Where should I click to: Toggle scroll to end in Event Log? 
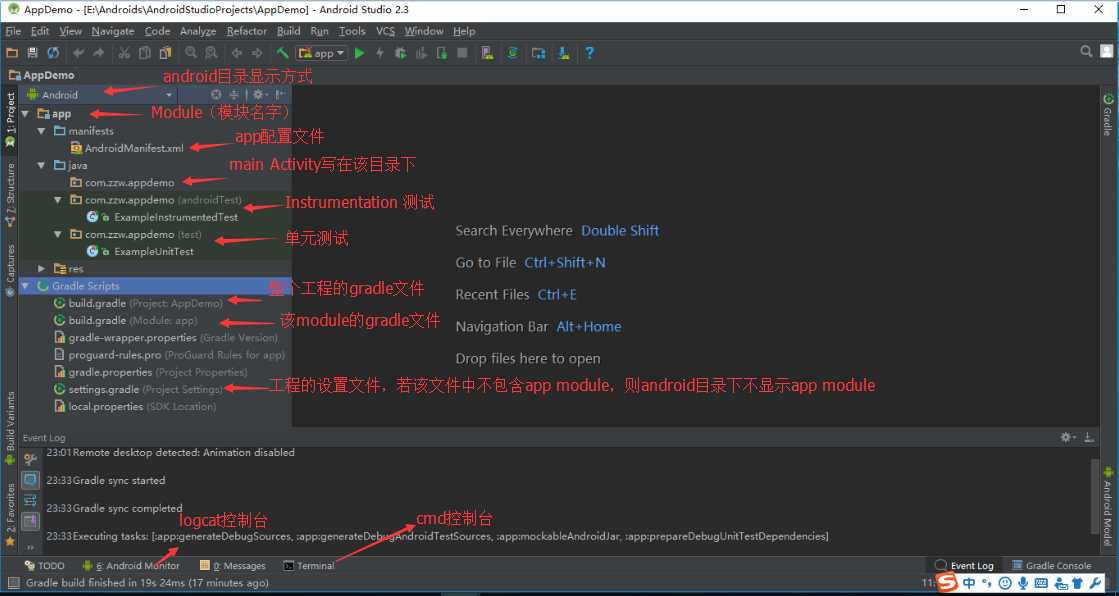(x=30, y=500)
